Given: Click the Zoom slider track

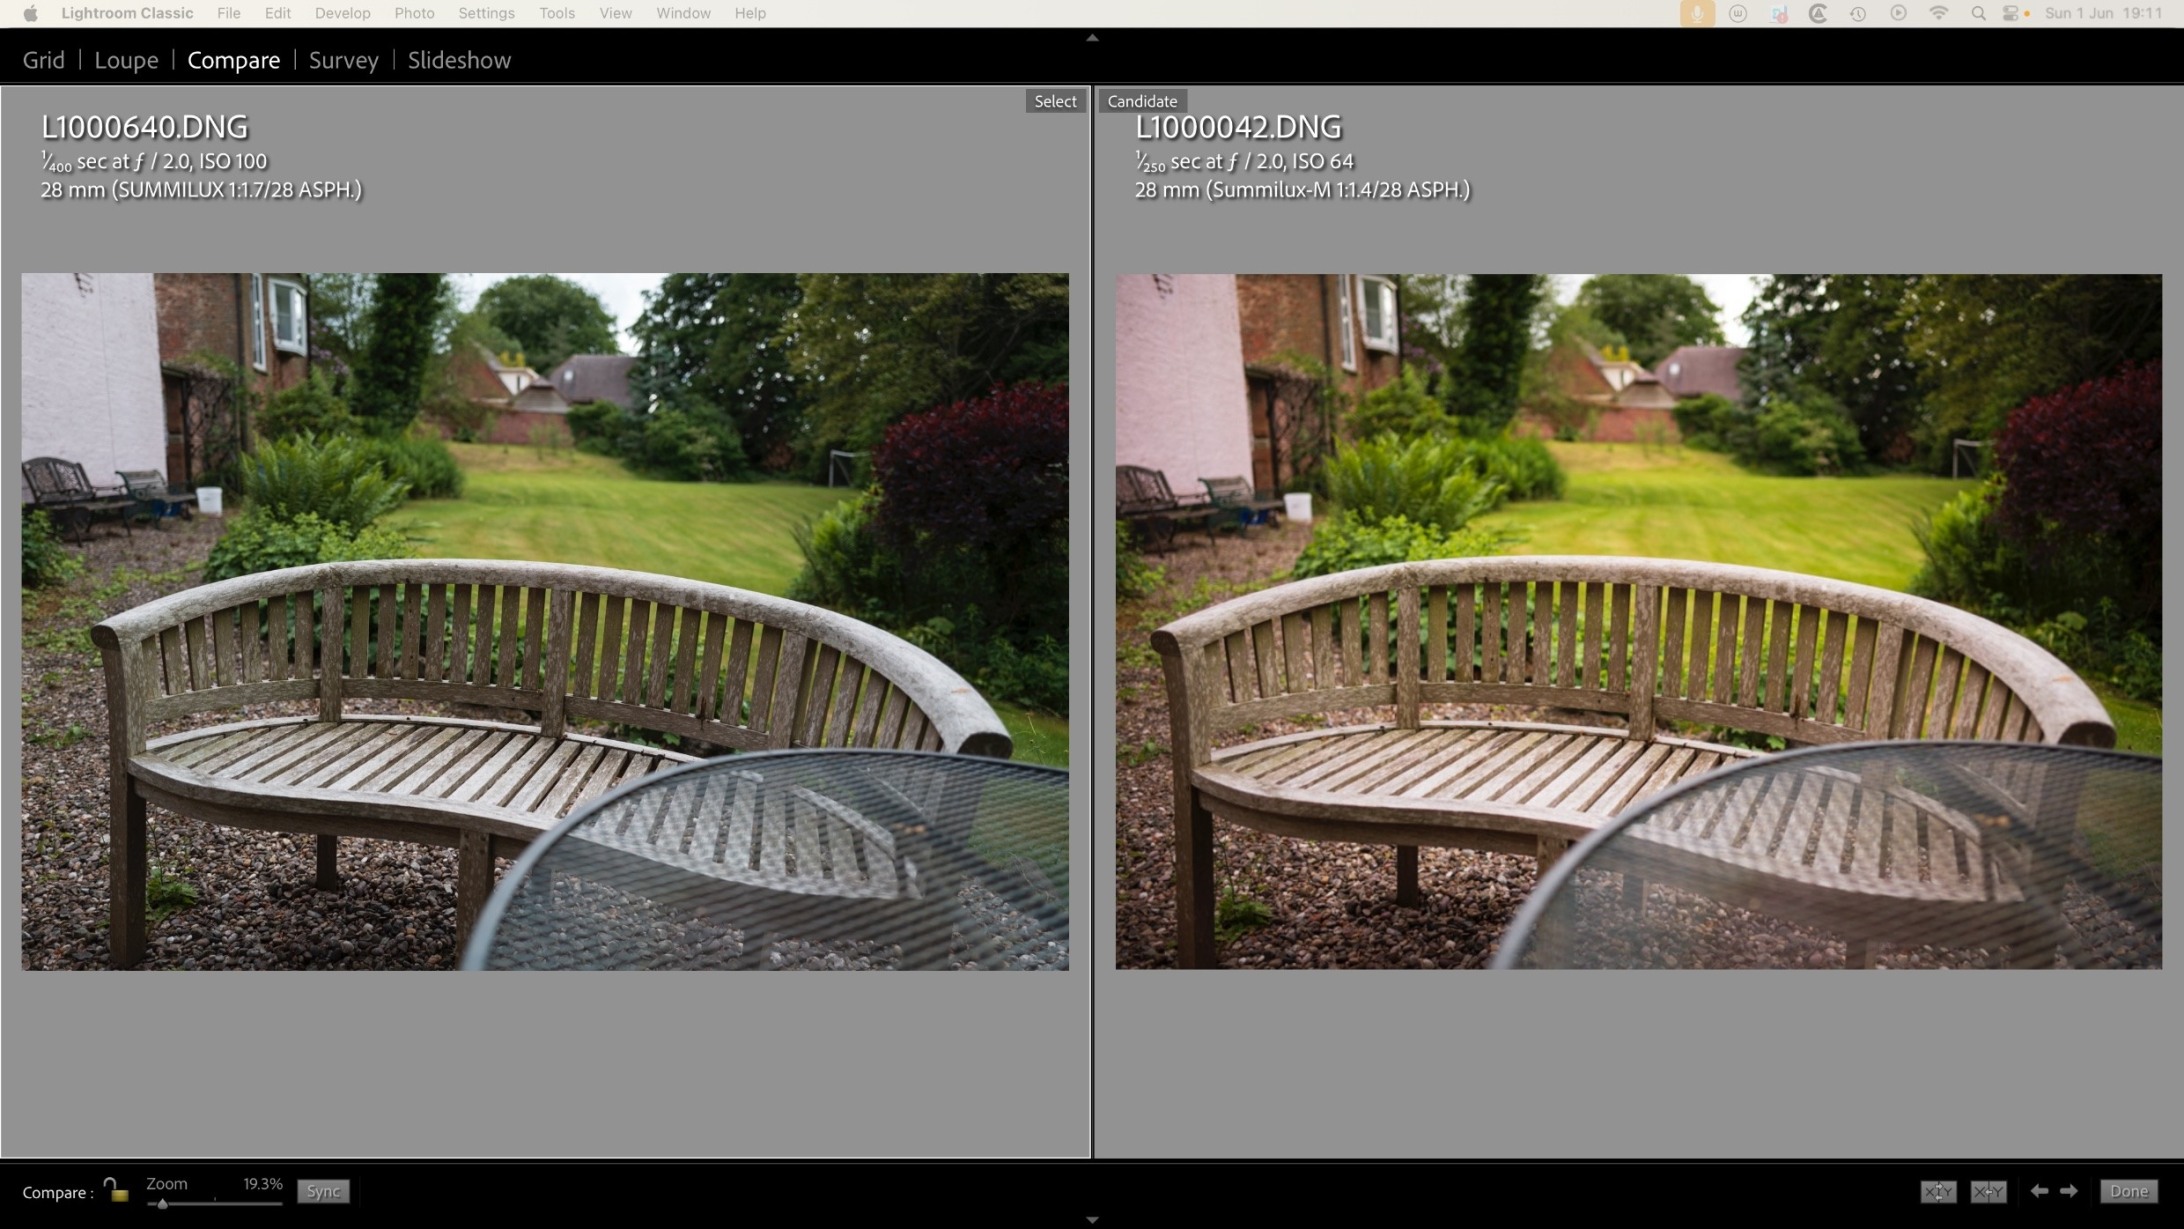Looking at the screenshot, I should pyautogui.click(x=230, y=1203).
